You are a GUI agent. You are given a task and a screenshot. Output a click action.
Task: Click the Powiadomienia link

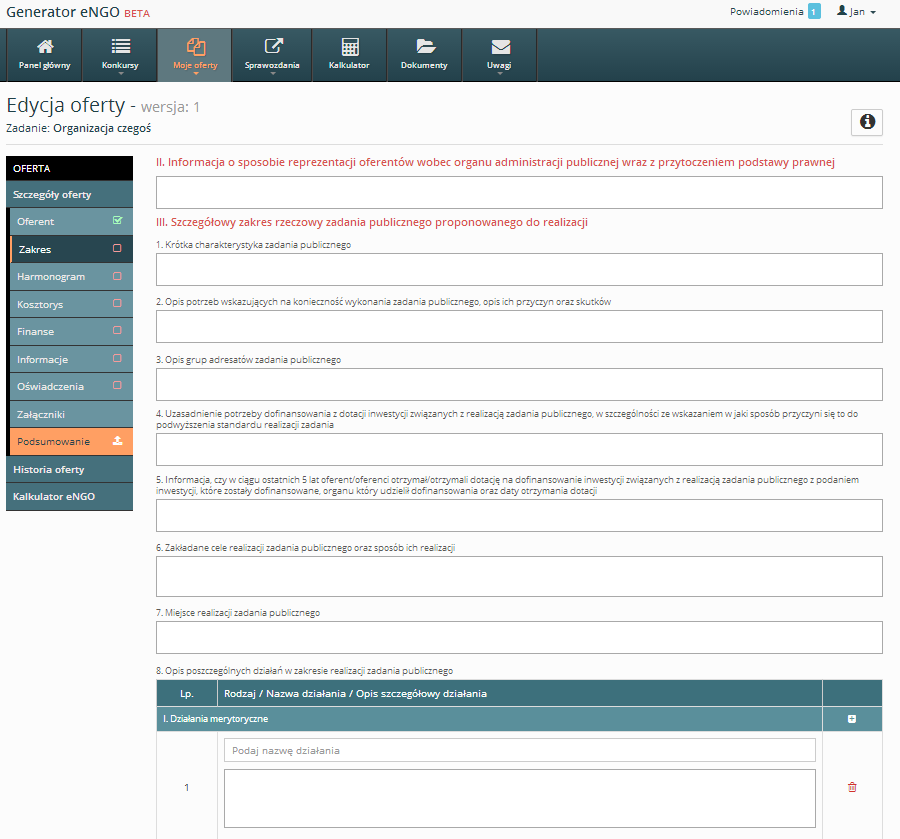(x=766, y=11)
